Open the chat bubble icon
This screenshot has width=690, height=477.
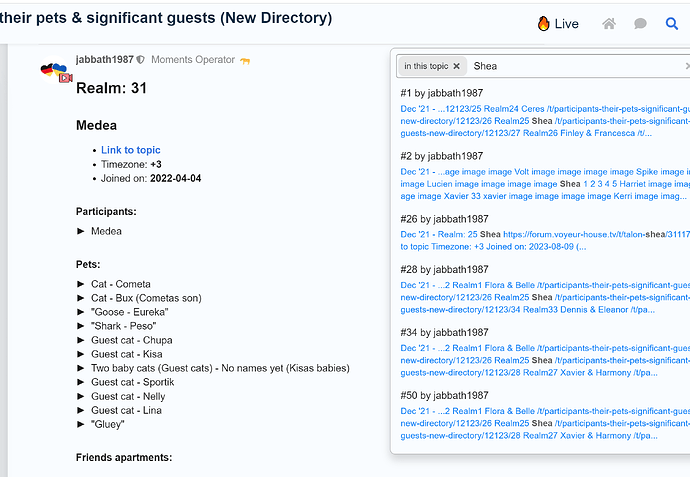640,24
